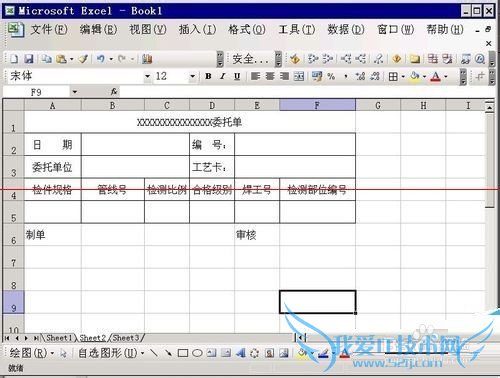Click the Copy icon
The width and height of the screenshot is (500, 378).
[x=47, y=59]
